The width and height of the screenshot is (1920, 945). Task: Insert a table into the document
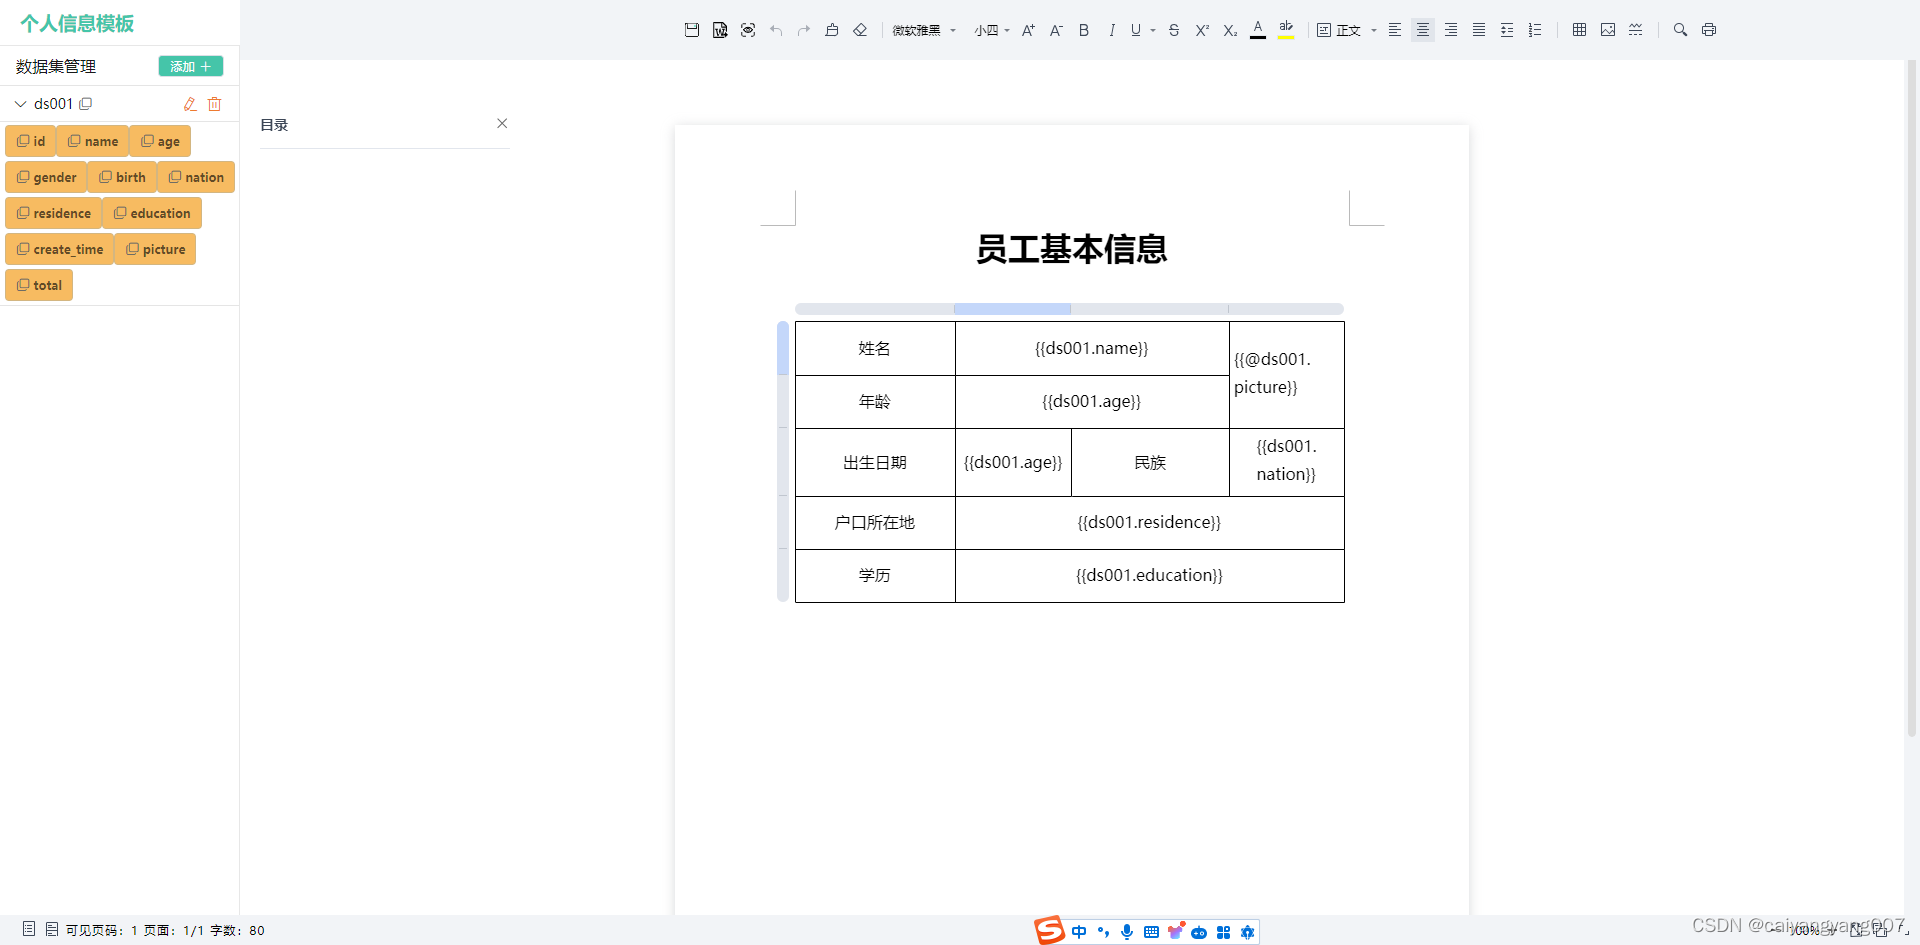point(1579,30)
